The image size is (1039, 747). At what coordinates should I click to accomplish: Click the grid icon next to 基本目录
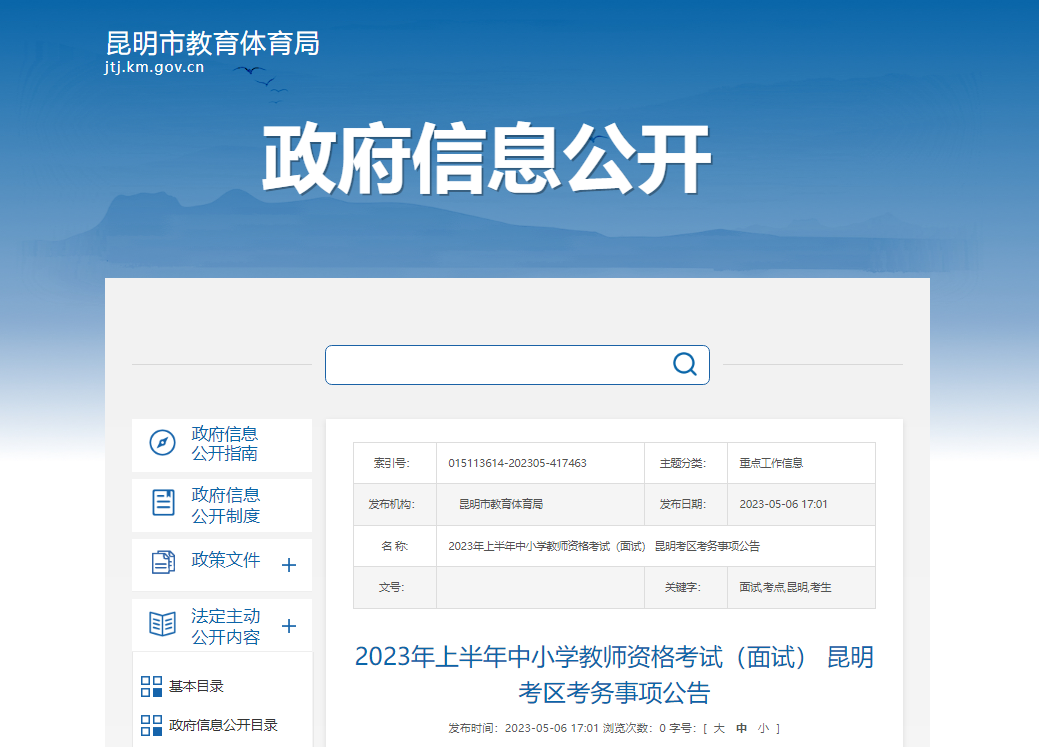click(151, 686)
